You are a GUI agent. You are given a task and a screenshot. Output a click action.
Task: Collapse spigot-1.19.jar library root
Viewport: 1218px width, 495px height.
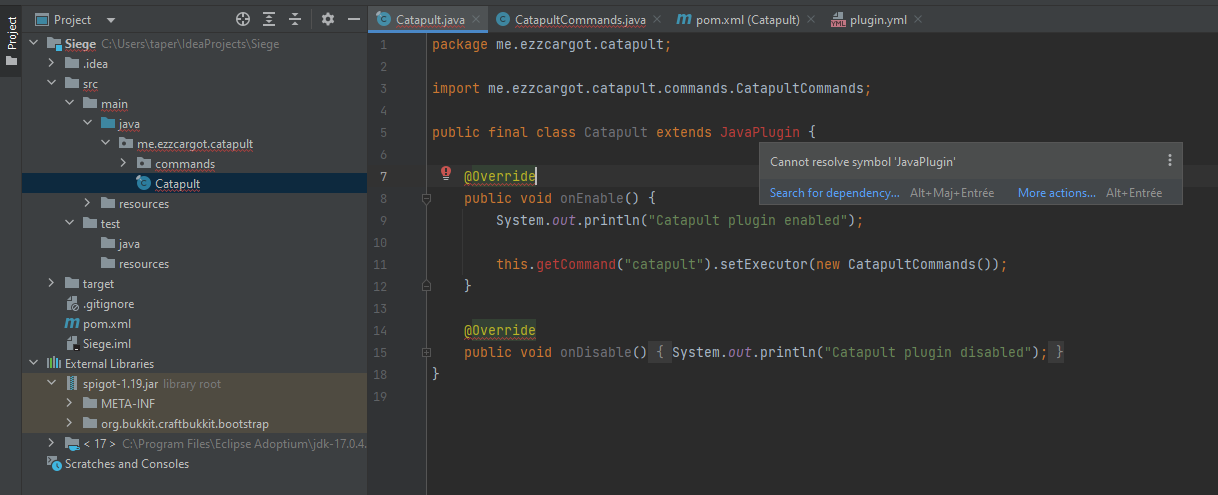coord(52,384)
